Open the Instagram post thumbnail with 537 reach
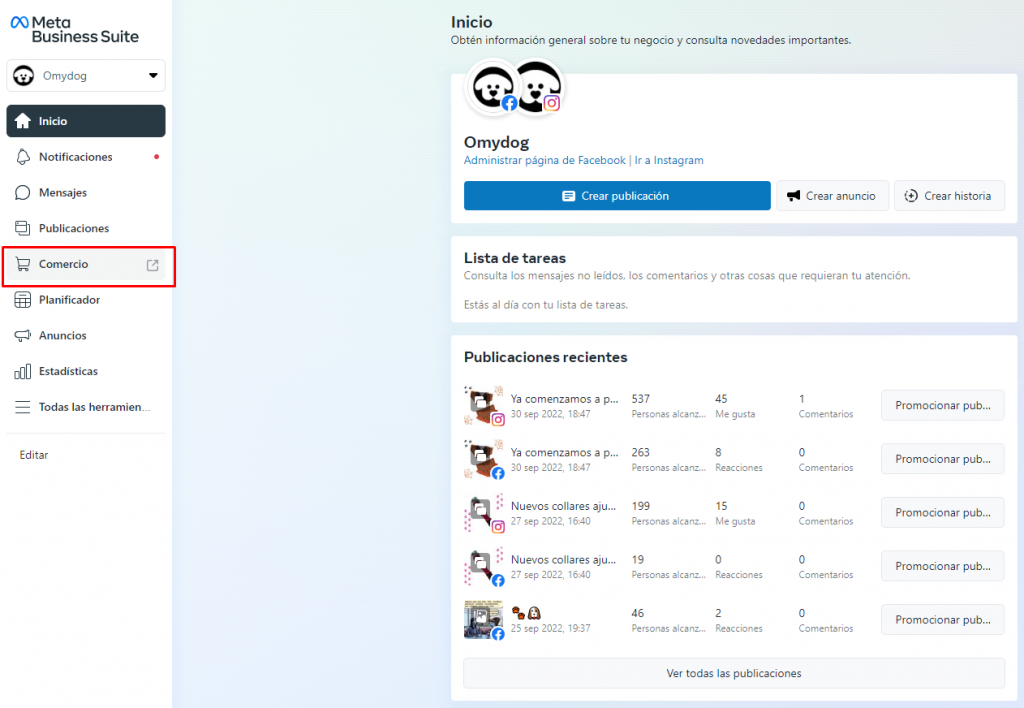Image resolution: width=1024 pixels, height=708 pixels. [x=484, y=406]
